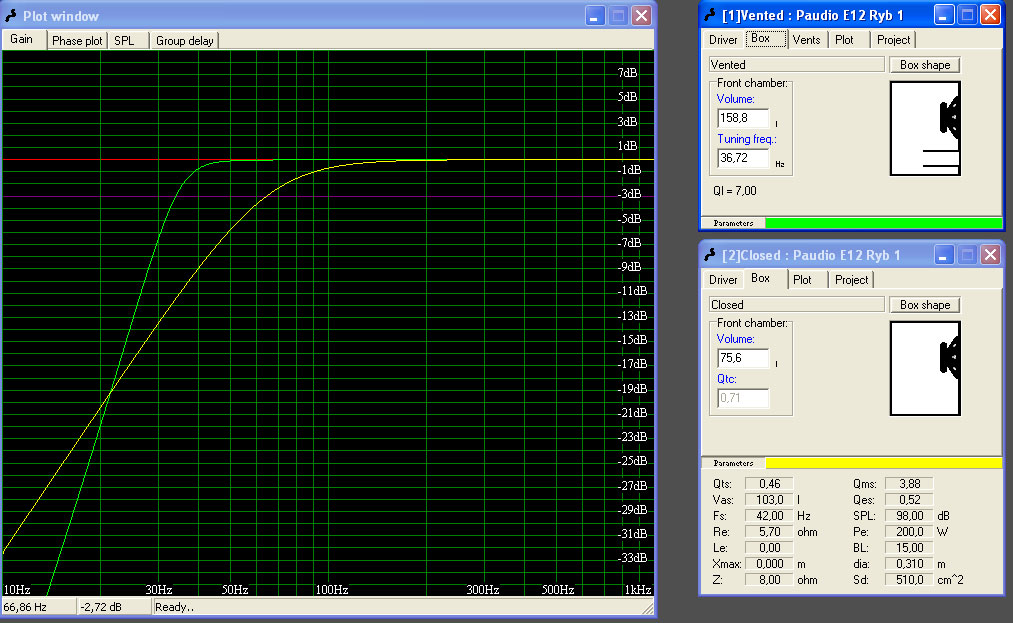The width and height of the screenshot is (1013, 623).
Task: Click the SPL value 98,00
Action: [x=908, y=516]
